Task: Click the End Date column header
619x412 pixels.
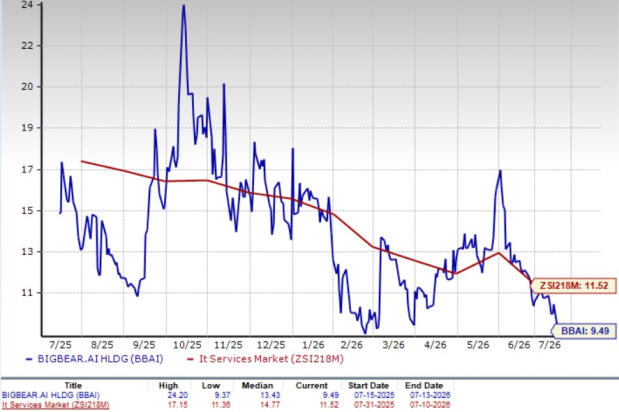Action: 424,385
